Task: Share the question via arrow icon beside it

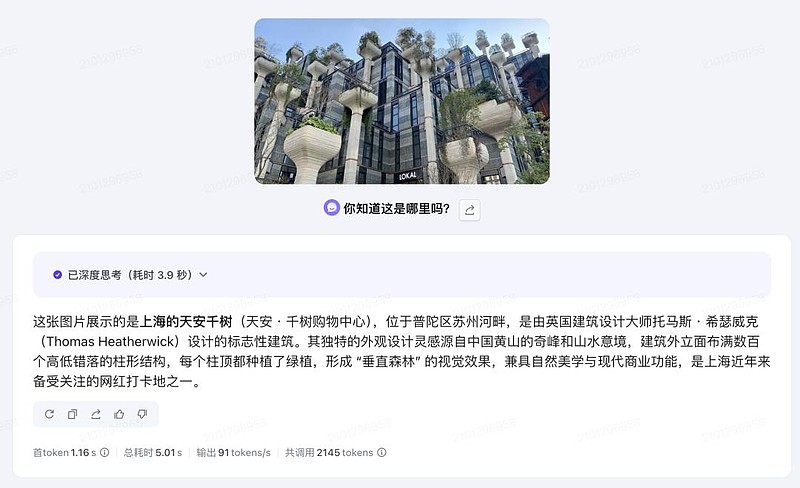Action: click(x=469, y=210)
